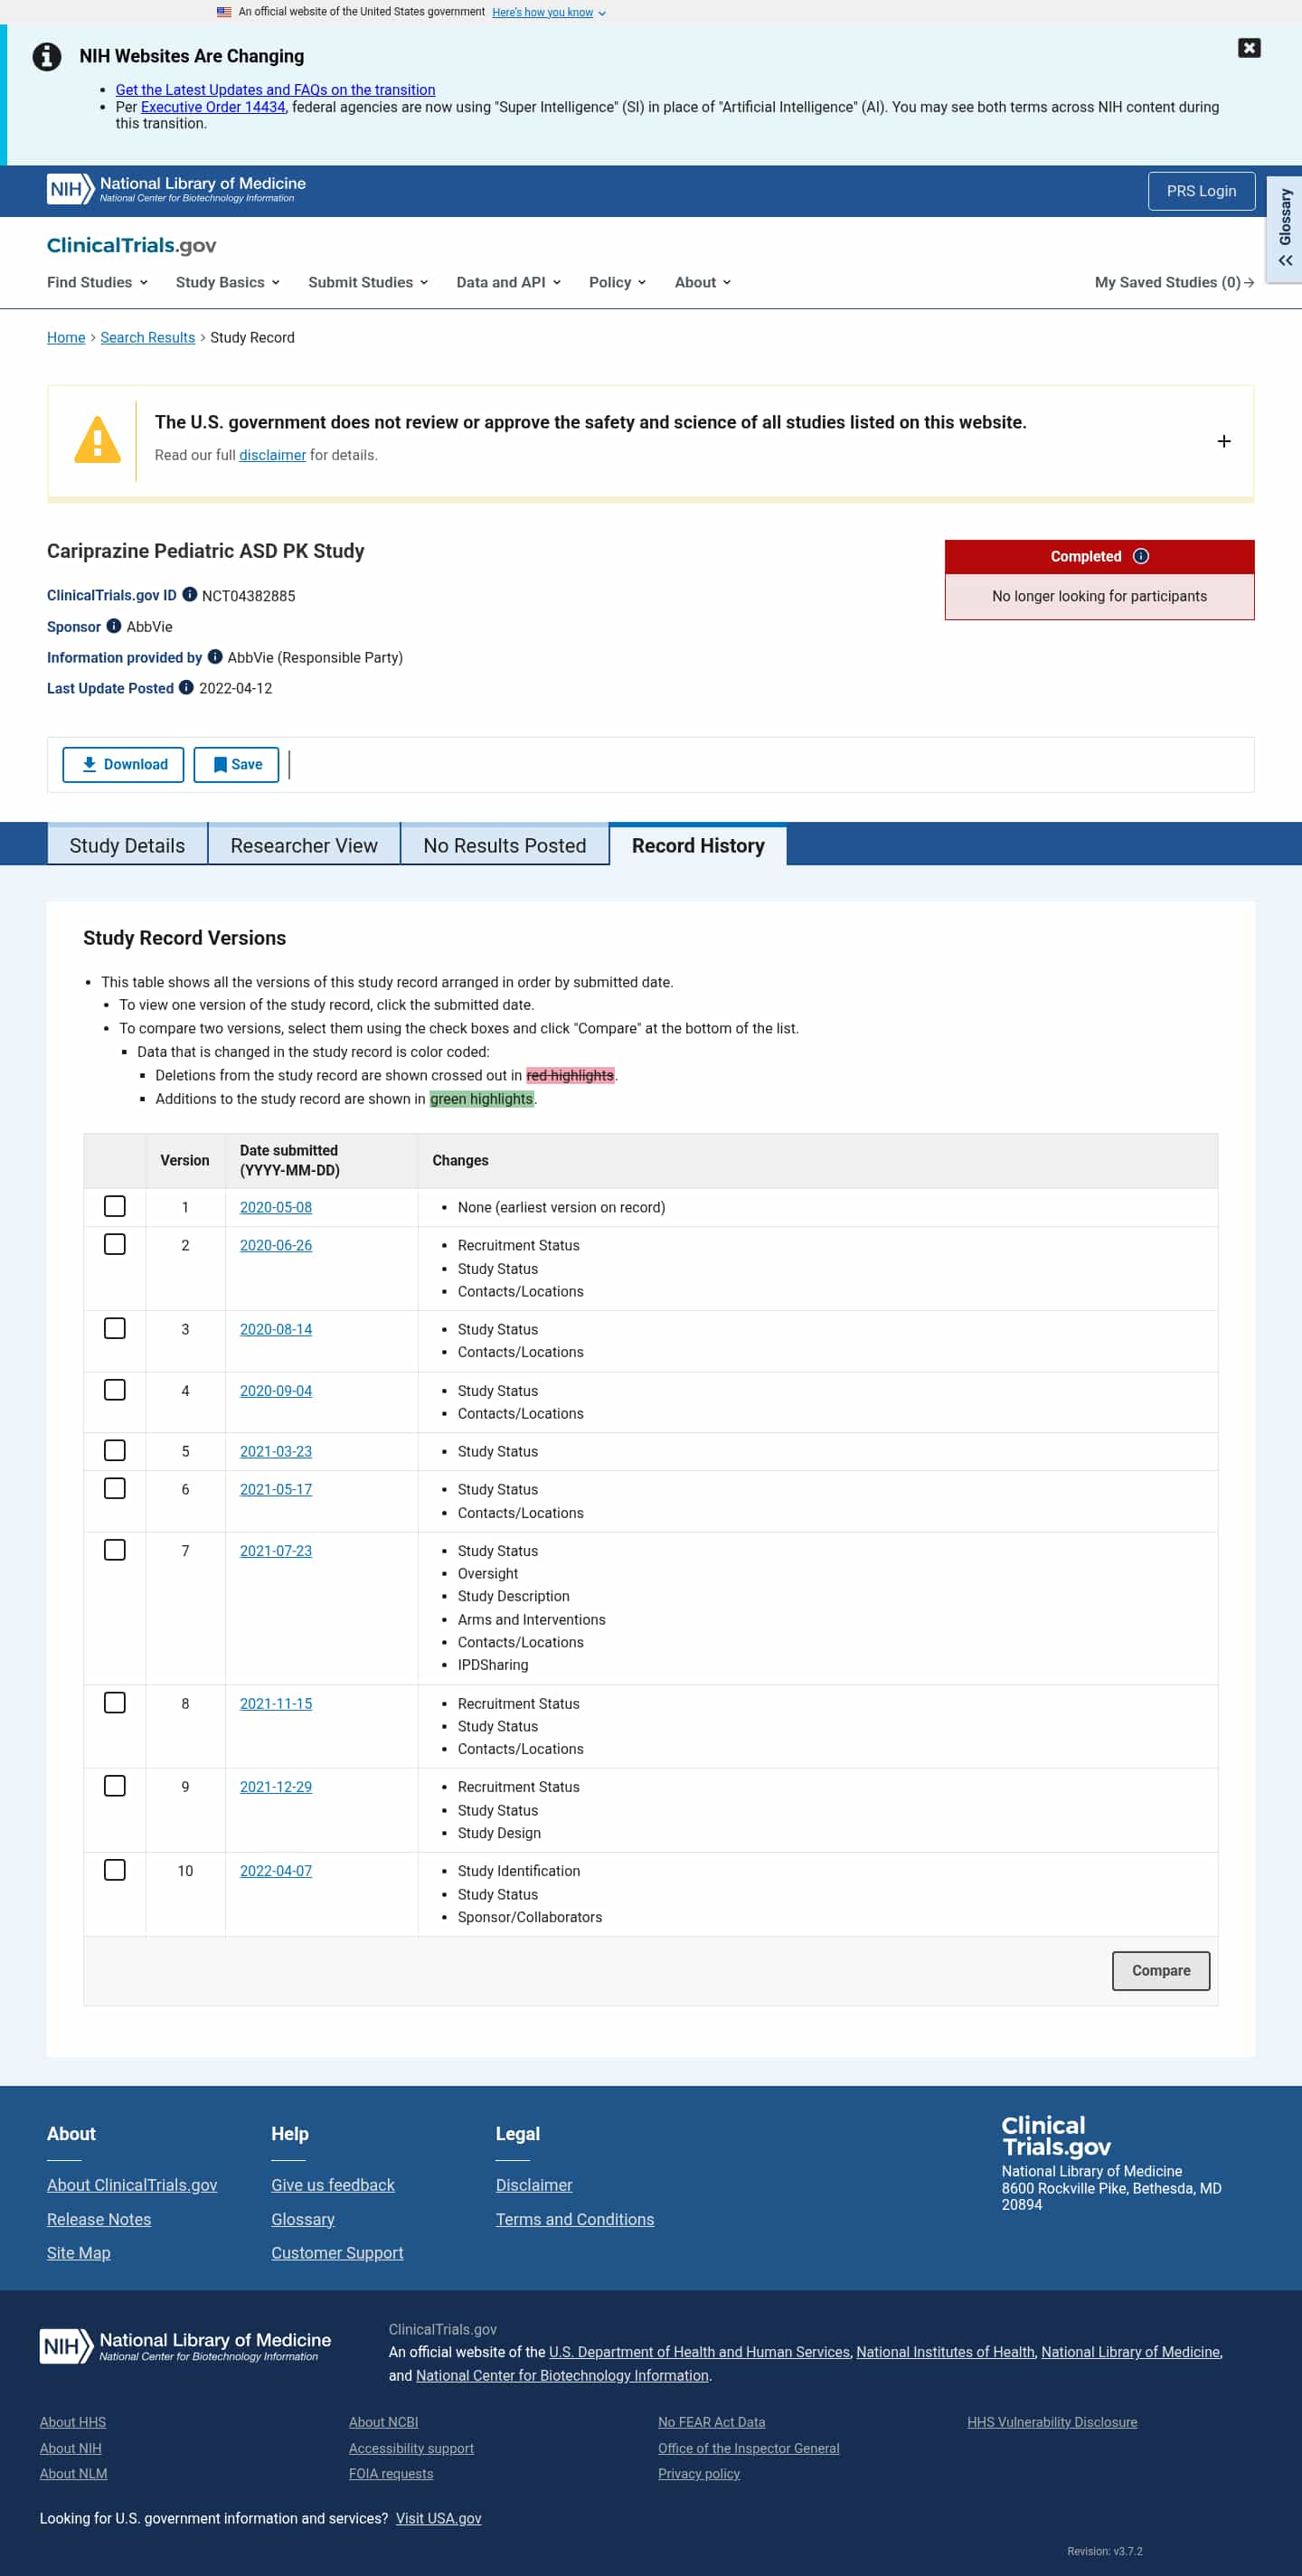Expand the About navigation menu
Image resolution: width=1302 pixels, height=2576 pixels.
[x=702, y=282]
